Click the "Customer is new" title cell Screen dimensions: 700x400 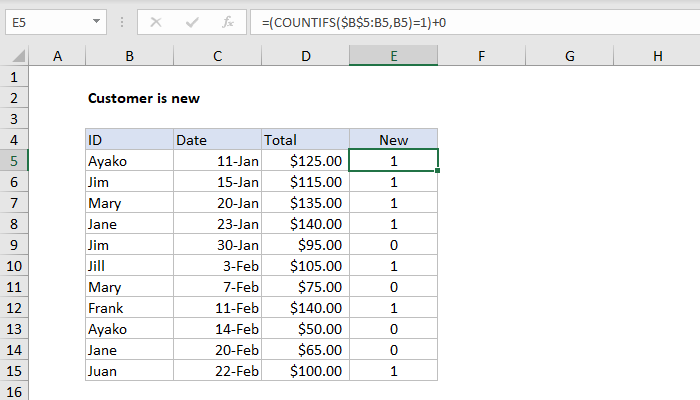[132, 98]
